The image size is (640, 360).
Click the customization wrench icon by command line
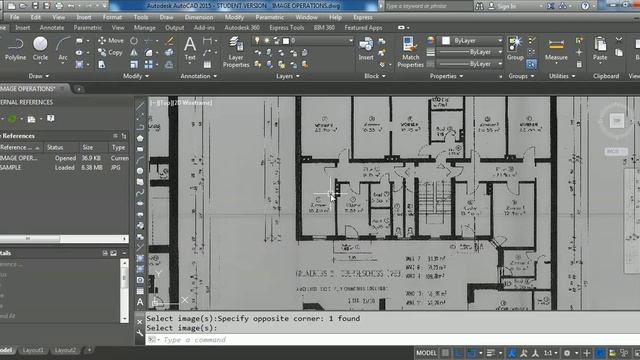(x=140, y=333)
